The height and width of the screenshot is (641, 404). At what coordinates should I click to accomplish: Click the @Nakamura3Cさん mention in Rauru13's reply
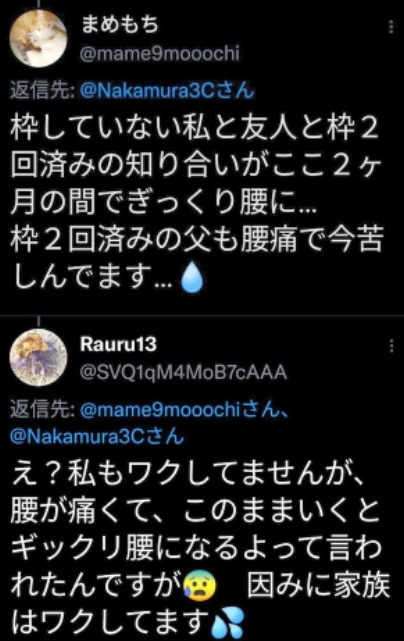(x=97, y=436)
